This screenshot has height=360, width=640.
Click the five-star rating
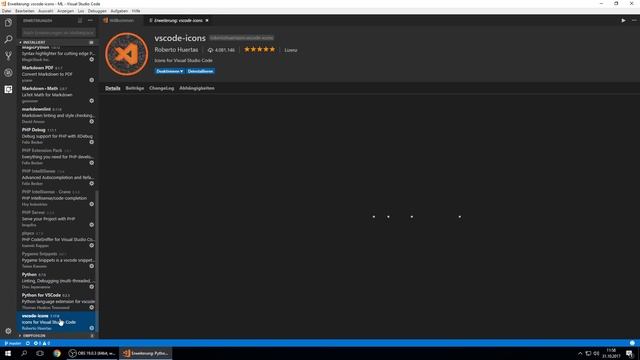coord(260,50)
